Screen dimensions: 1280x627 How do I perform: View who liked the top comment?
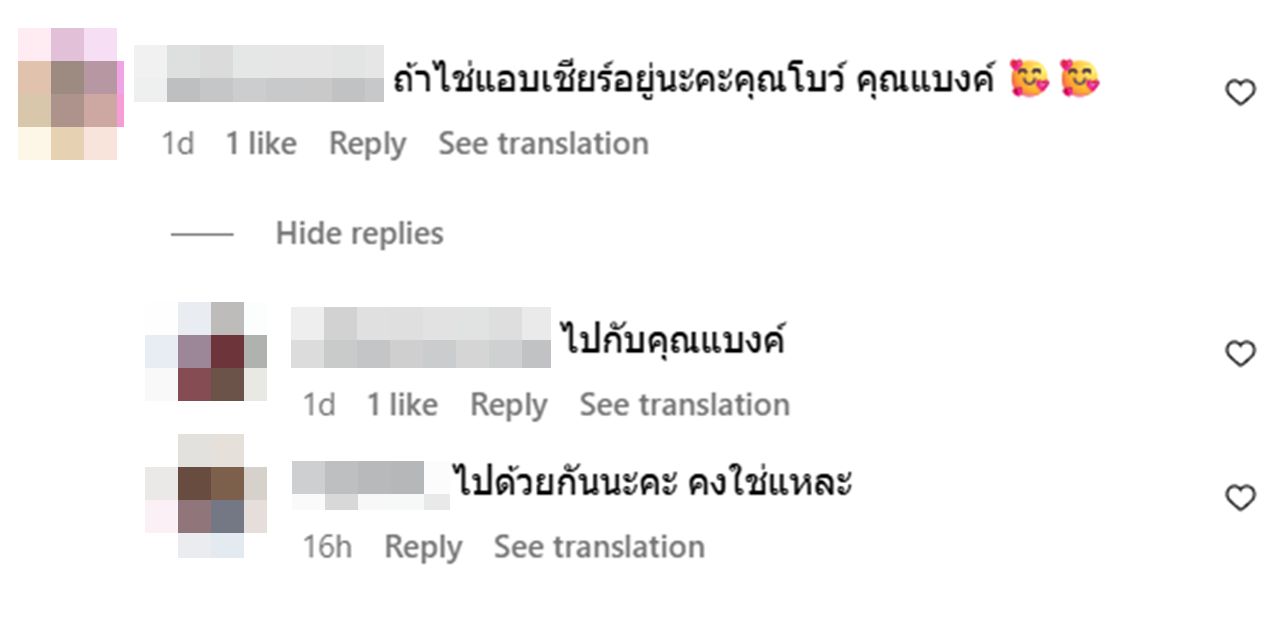point(260,144)
